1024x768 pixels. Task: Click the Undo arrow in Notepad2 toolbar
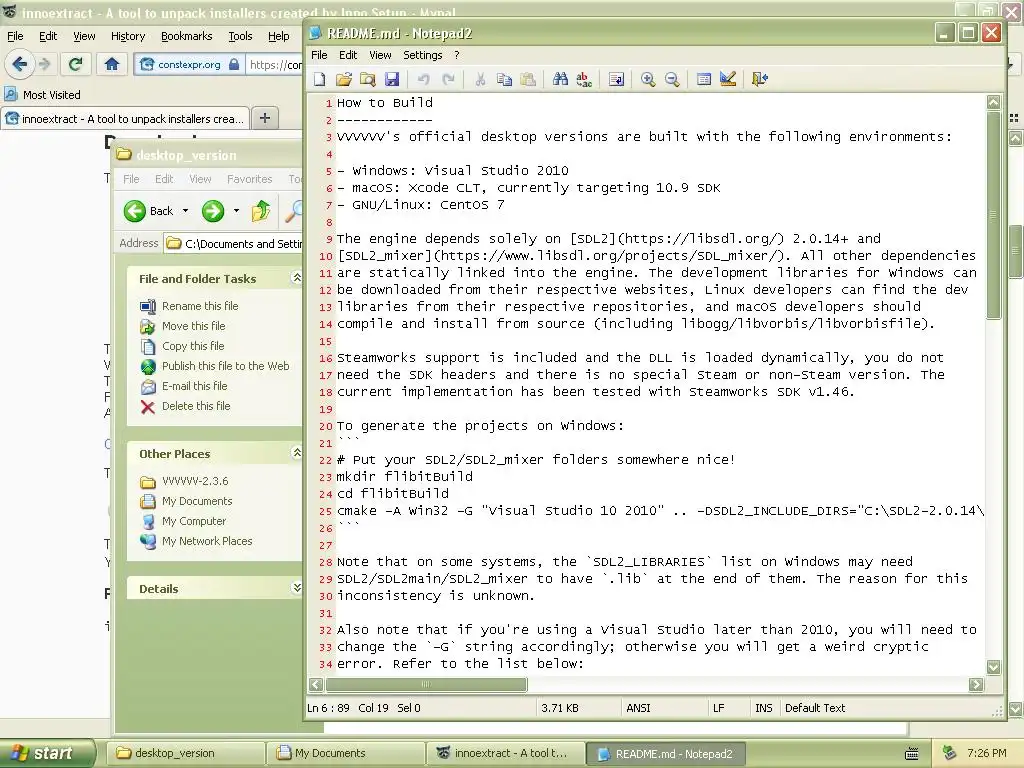[x=424, y=80]
